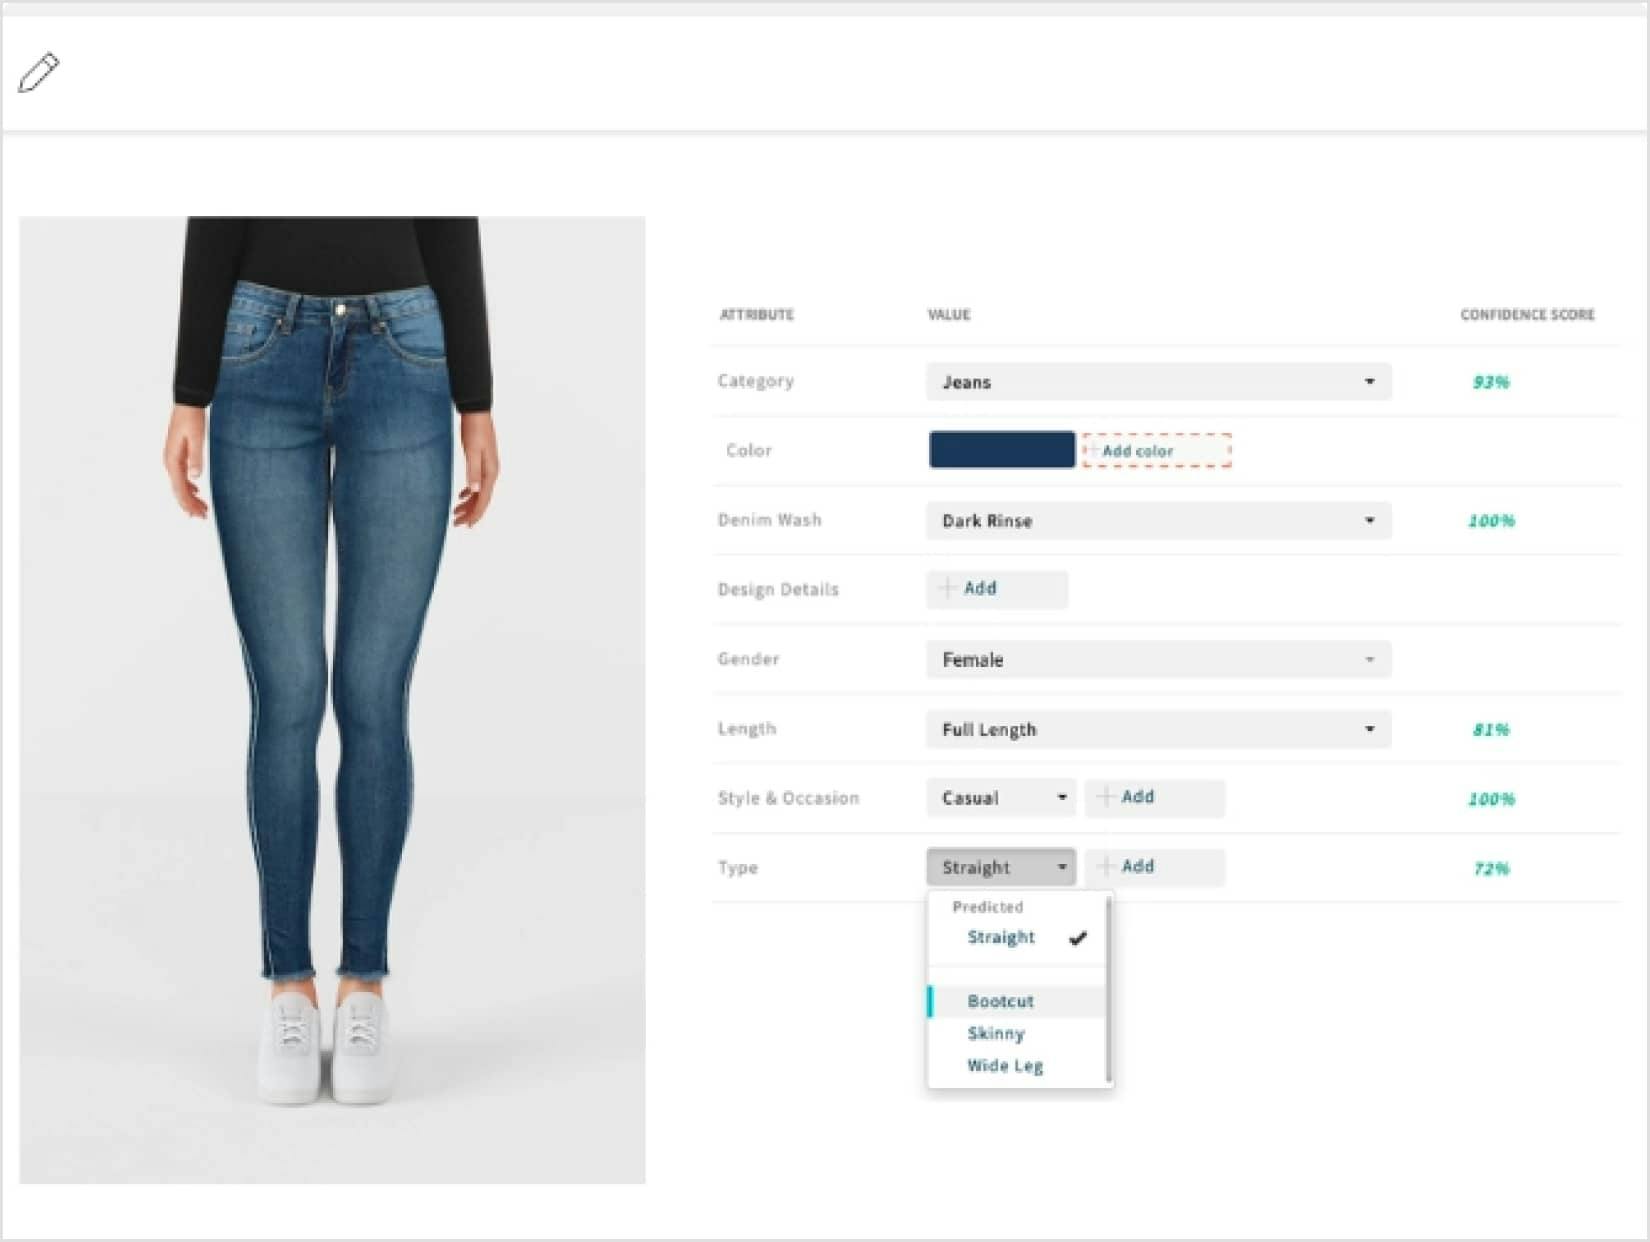Click the Add icon beside Style & Occasion
1650x1242 pixels.
coord(1106,798)
